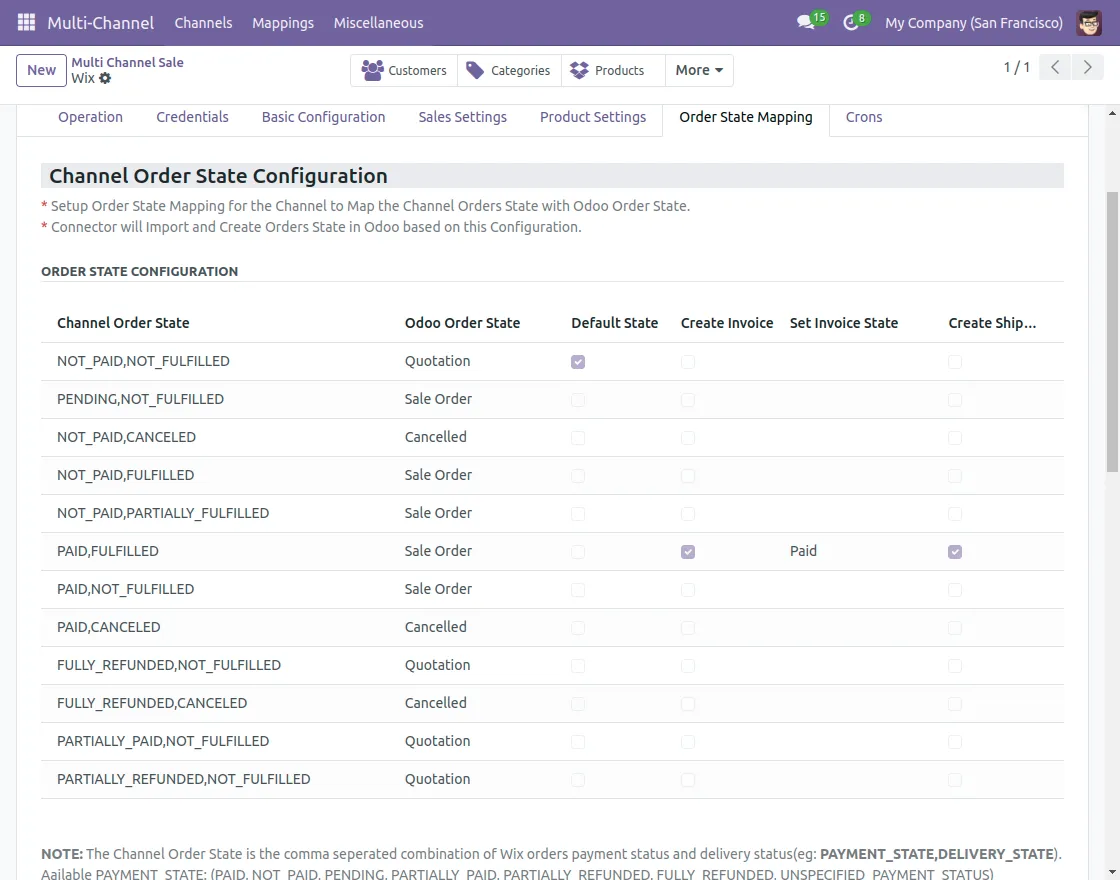Open Multi Channel Sale breadcrumb link
This screenshot has width=1120, height=880.
point(127,62)
